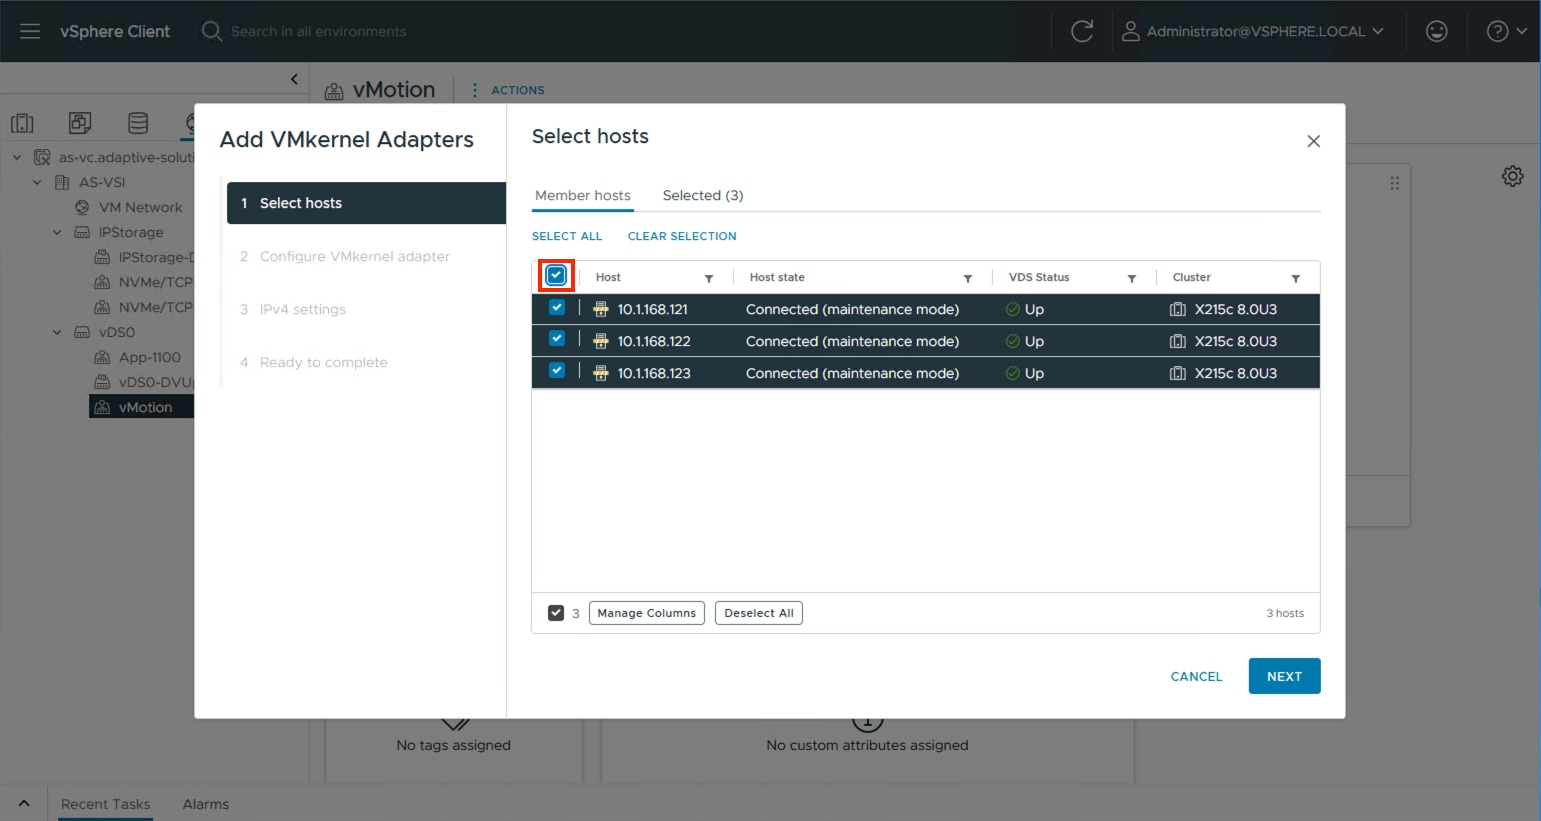Open the settings gear icon on the right

click(x=1512, y=175)
